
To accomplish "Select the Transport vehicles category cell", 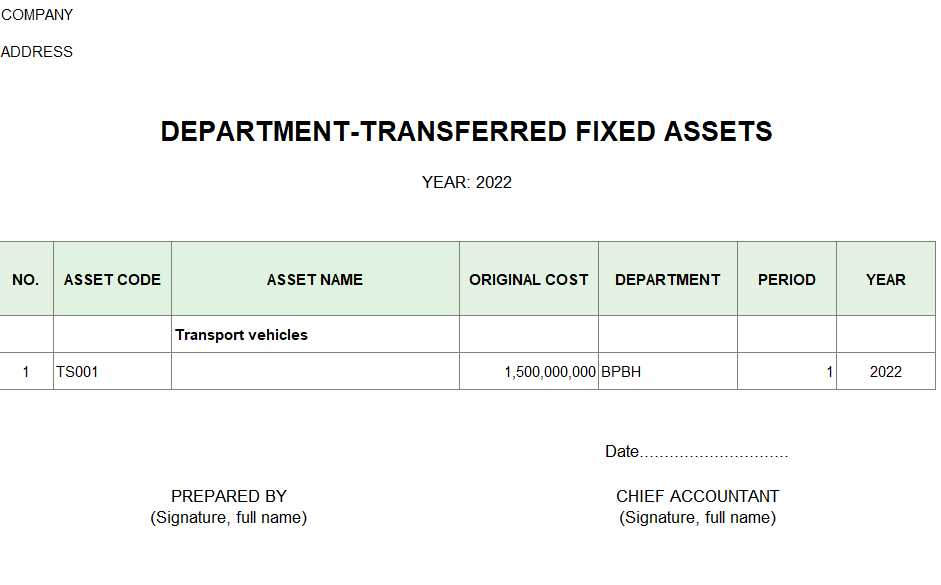I will (x=242, y=335).
